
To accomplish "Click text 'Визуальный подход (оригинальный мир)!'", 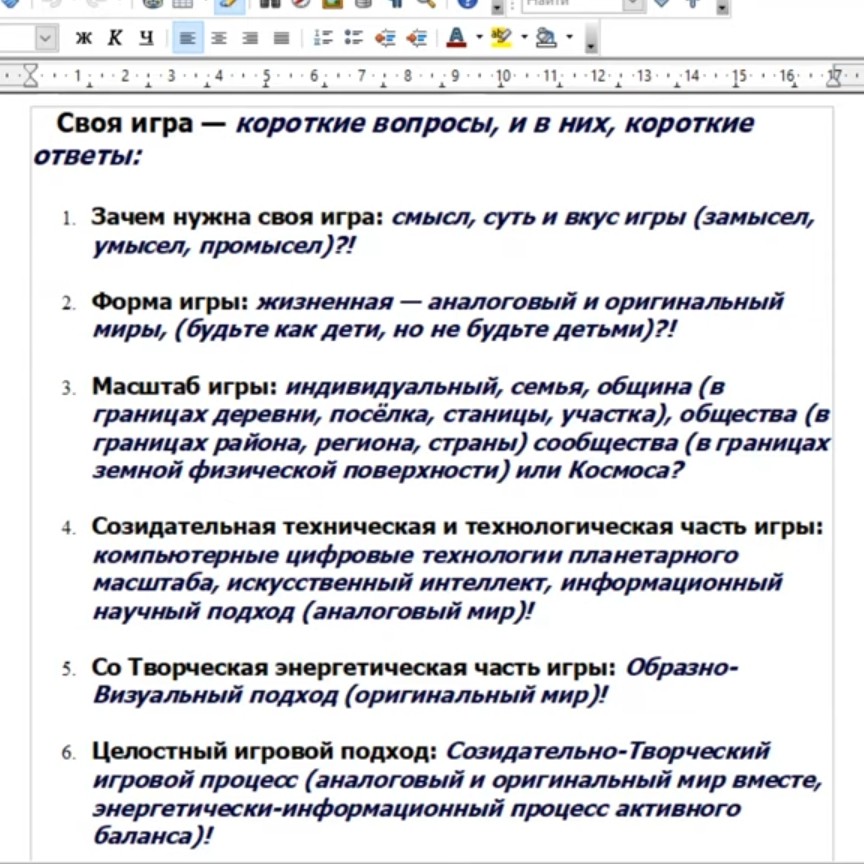I will [x=350, y=695].
